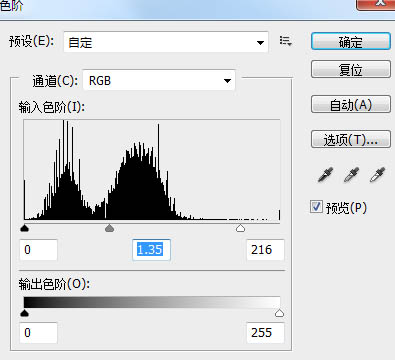This screenshot has height=360, width=395.
Task: Open 选项(T)... options dialog
Action: pyautogui.click(x=351, y=139)
